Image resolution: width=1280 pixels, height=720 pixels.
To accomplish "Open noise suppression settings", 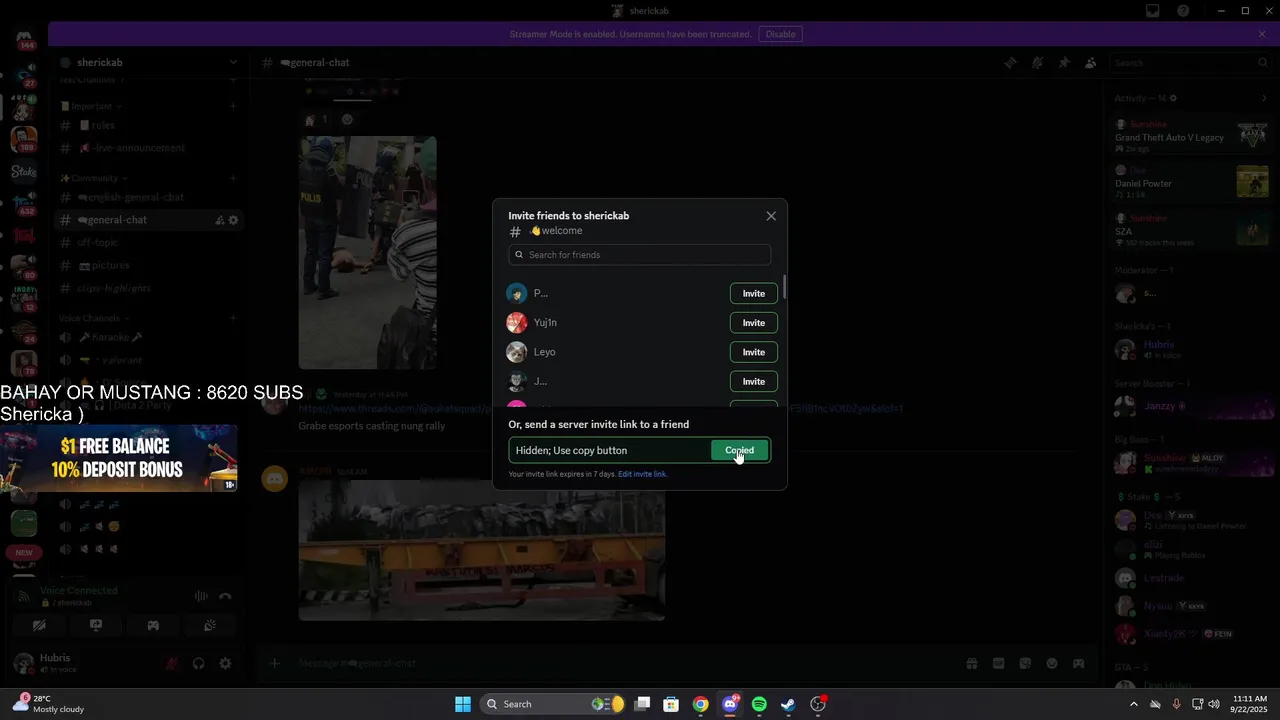I will tap(201, 596).
